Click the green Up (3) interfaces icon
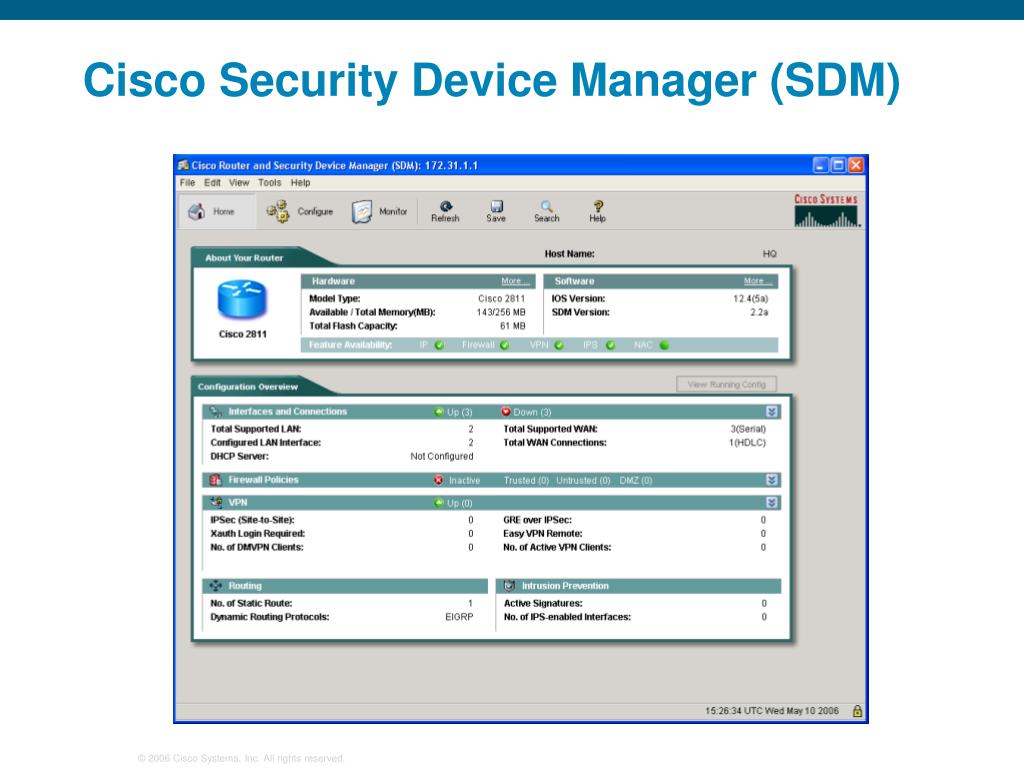Viewport: 1024px width, 768px height. point(440,412)
